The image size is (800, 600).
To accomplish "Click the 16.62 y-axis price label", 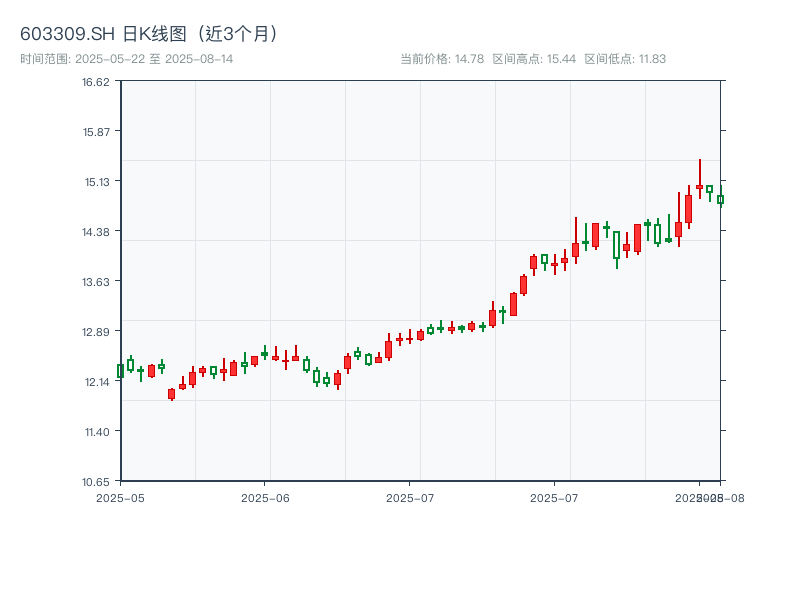I will 96,82.
